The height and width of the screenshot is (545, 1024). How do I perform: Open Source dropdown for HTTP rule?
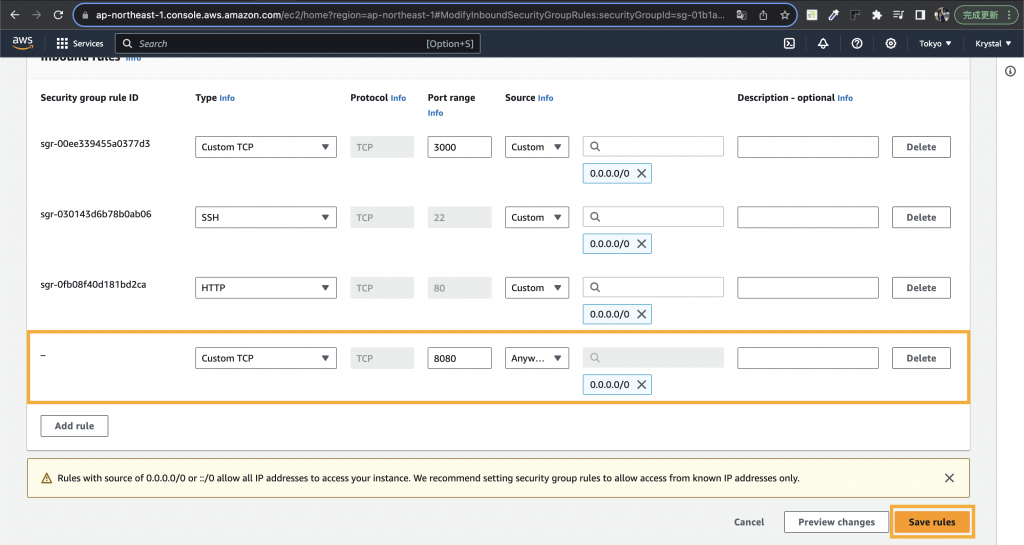(537, 288)
